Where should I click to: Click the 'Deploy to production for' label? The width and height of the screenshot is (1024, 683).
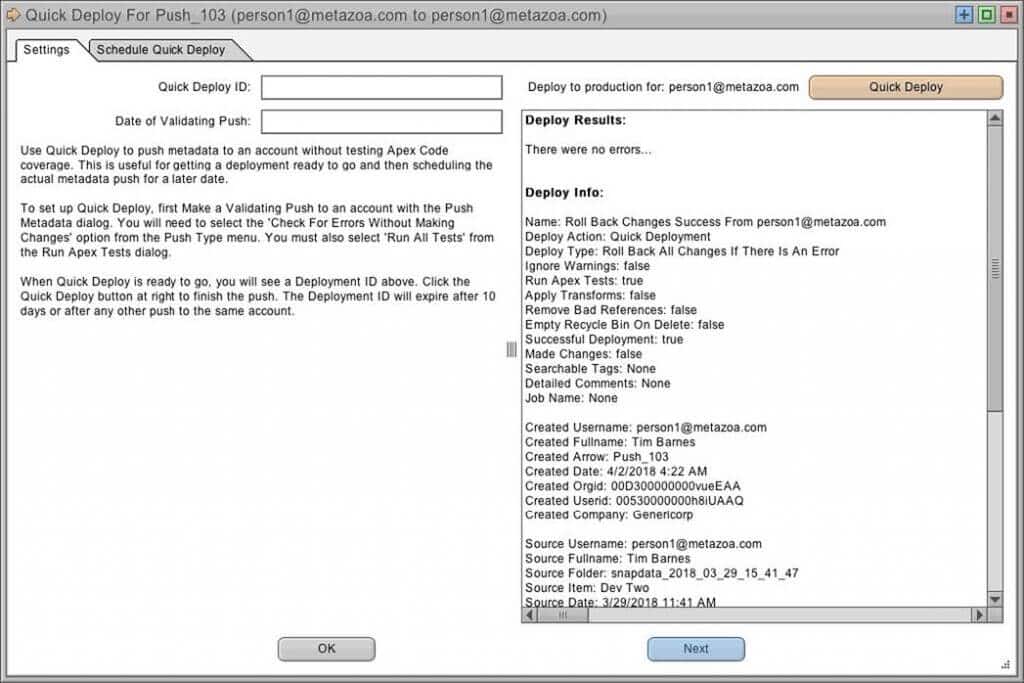(x=663, y=87)
